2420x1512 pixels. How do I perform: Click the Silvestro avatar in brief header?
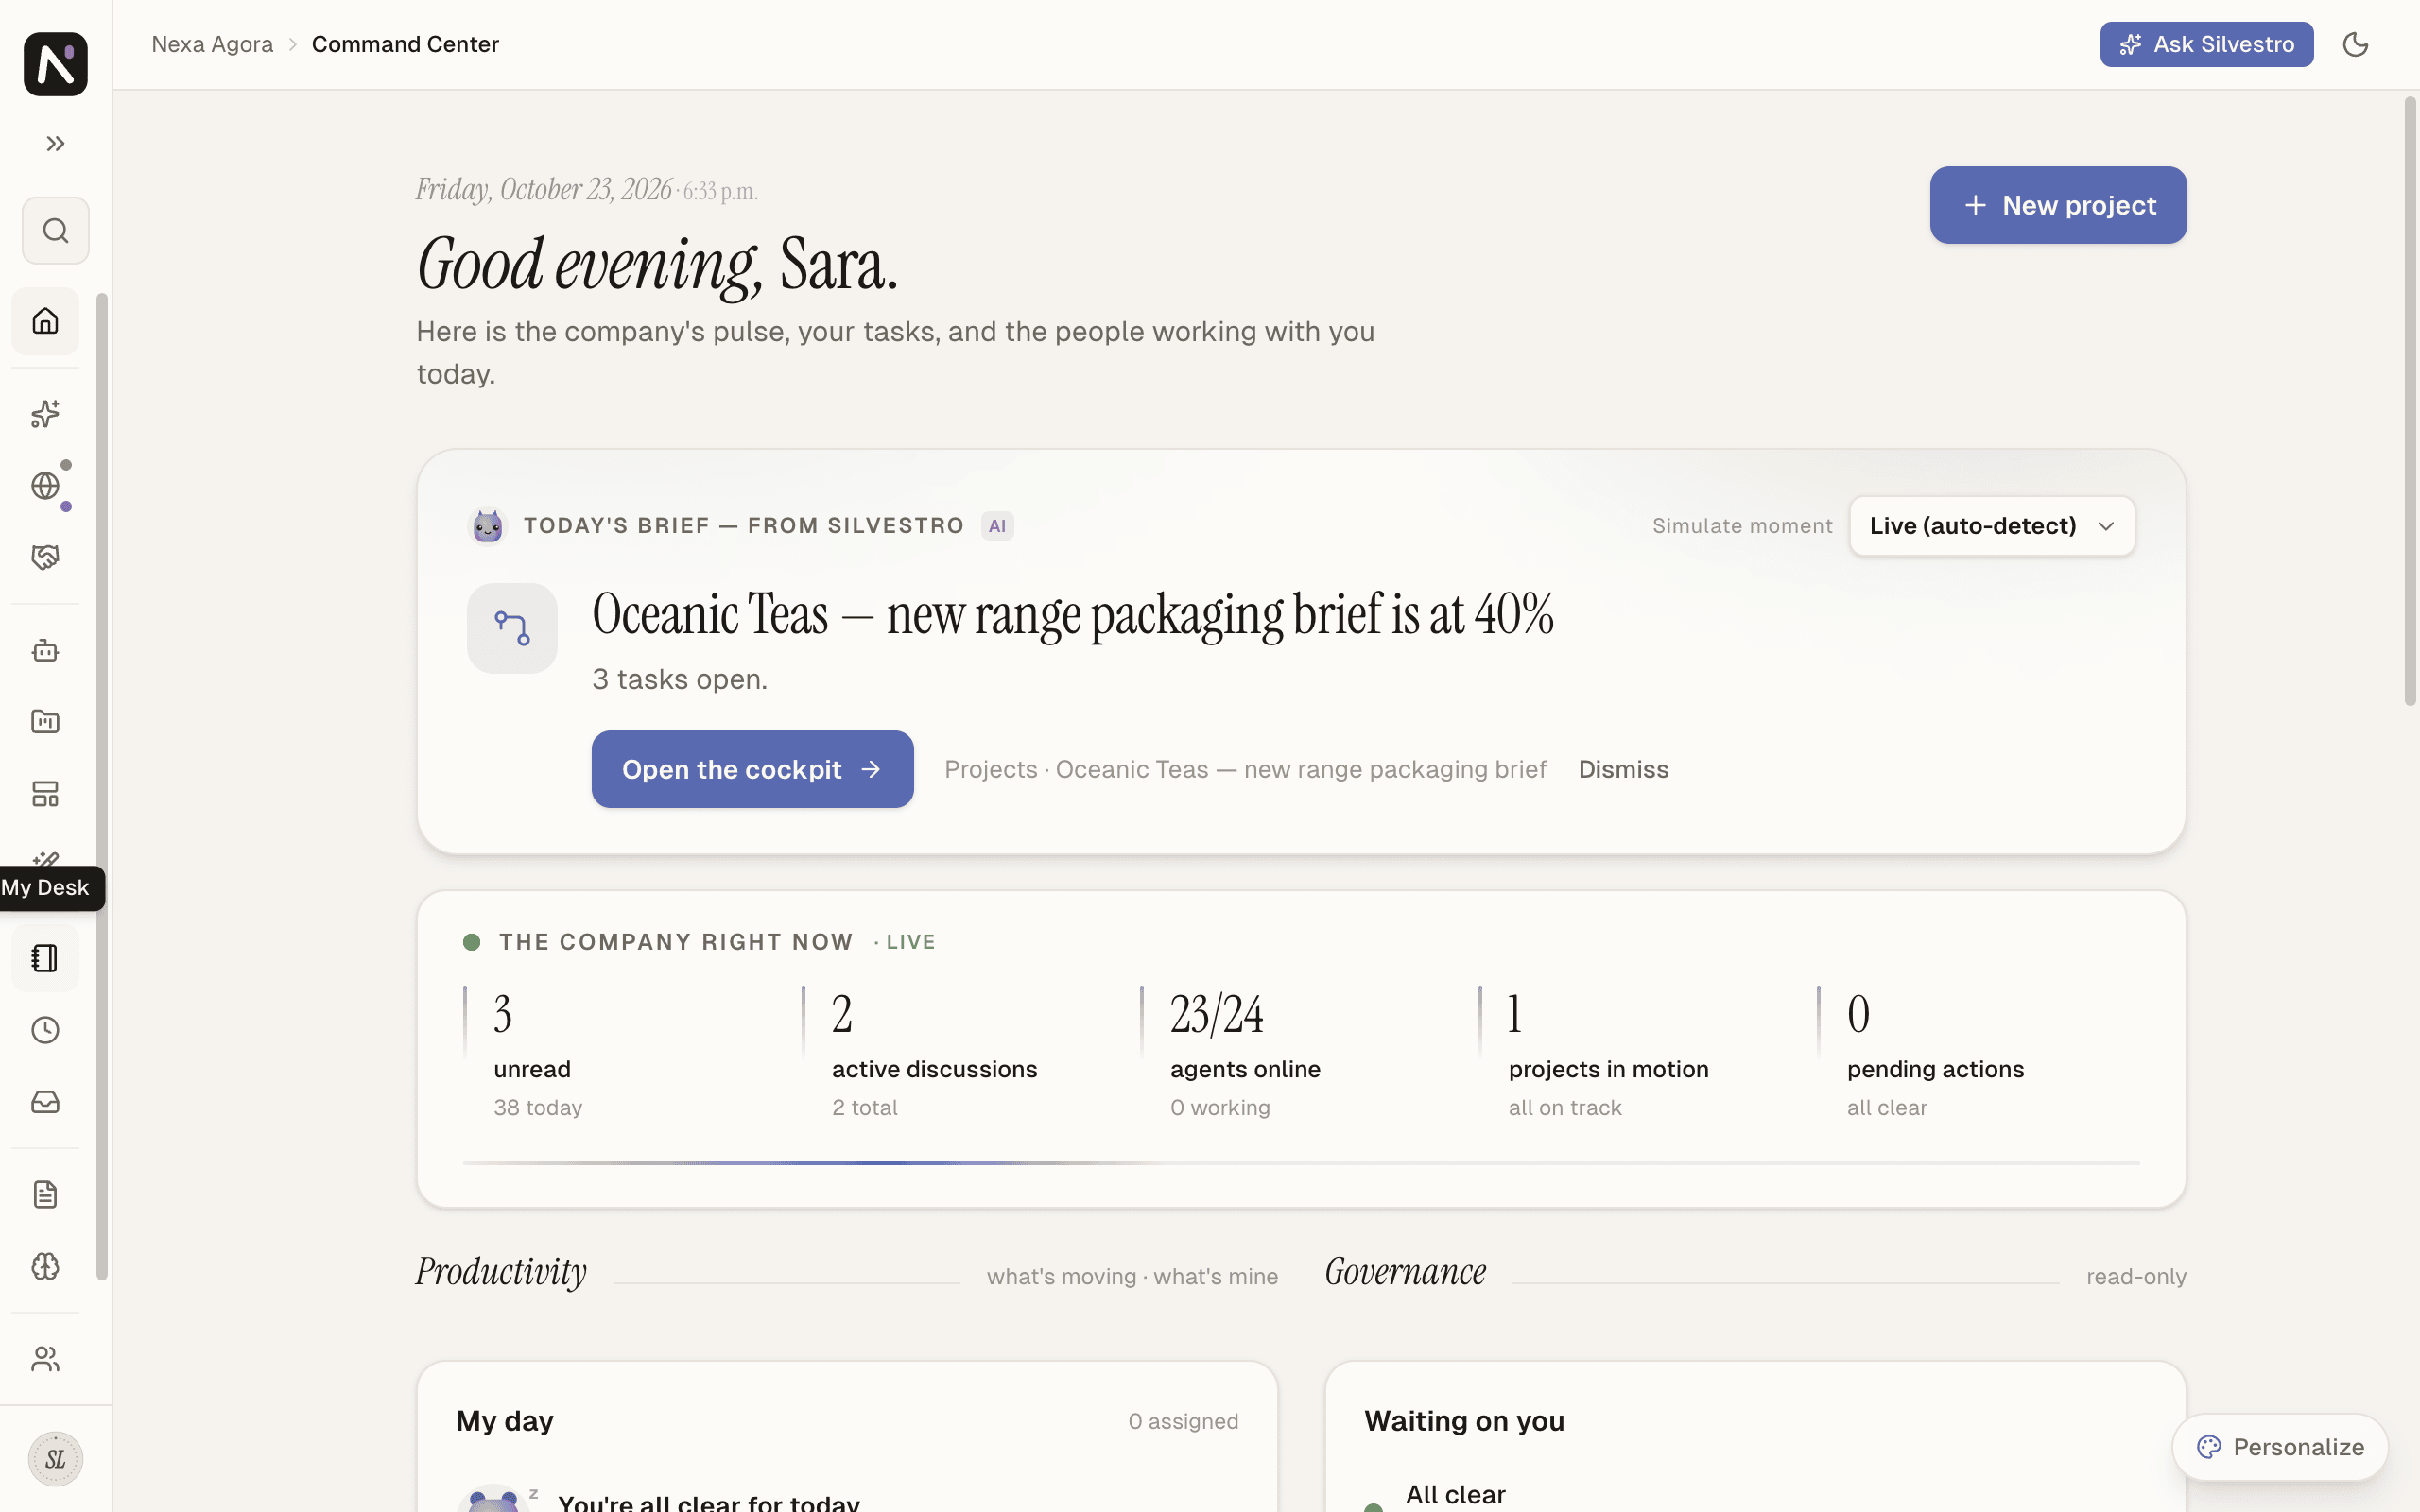click(x=488, y=526)
